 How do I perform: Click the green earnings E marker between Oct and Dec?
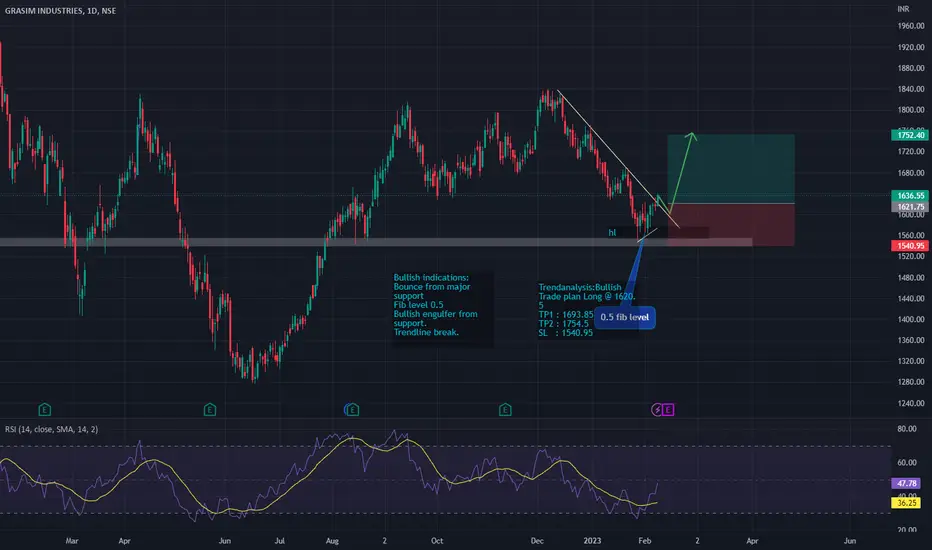[505, 409]
